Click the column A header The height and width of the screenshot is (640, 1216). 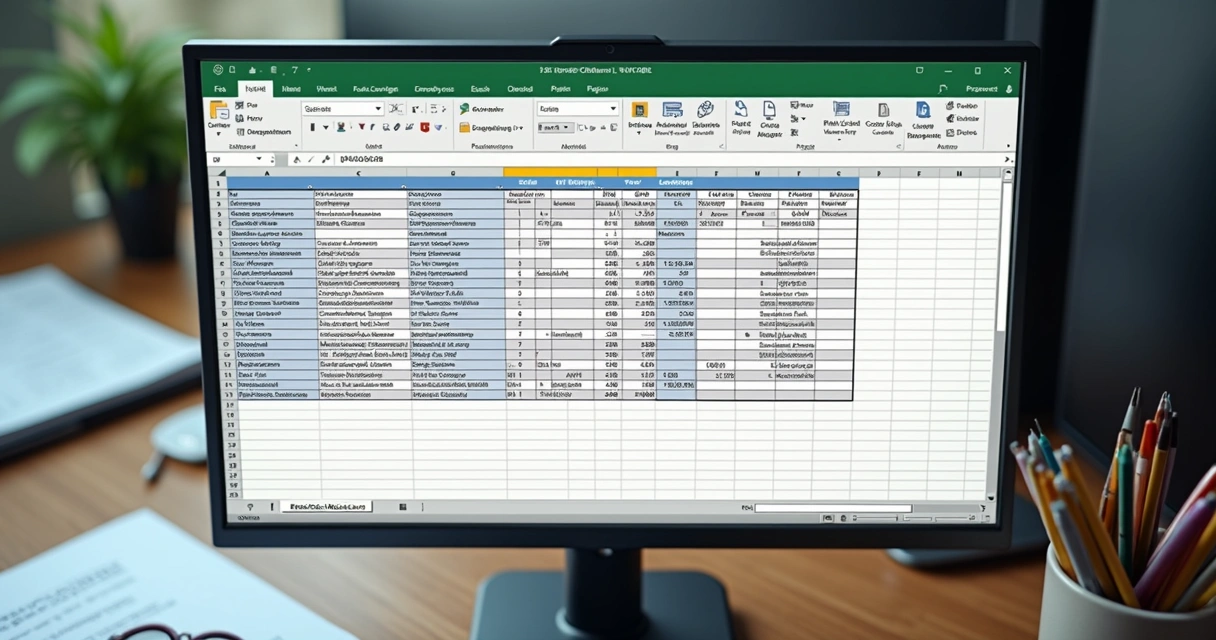pyautogui.click(x=266, y=173)
